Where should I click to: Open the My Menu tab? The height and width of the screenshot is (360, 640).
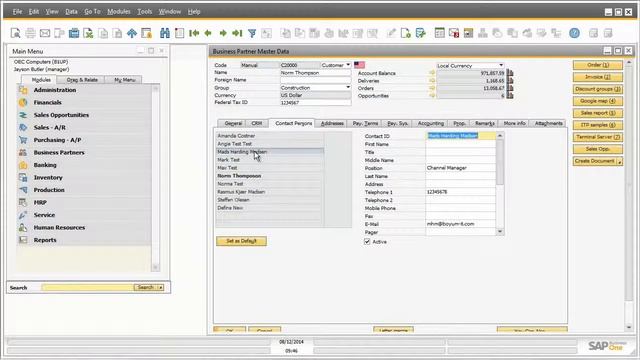pos(124,80)
